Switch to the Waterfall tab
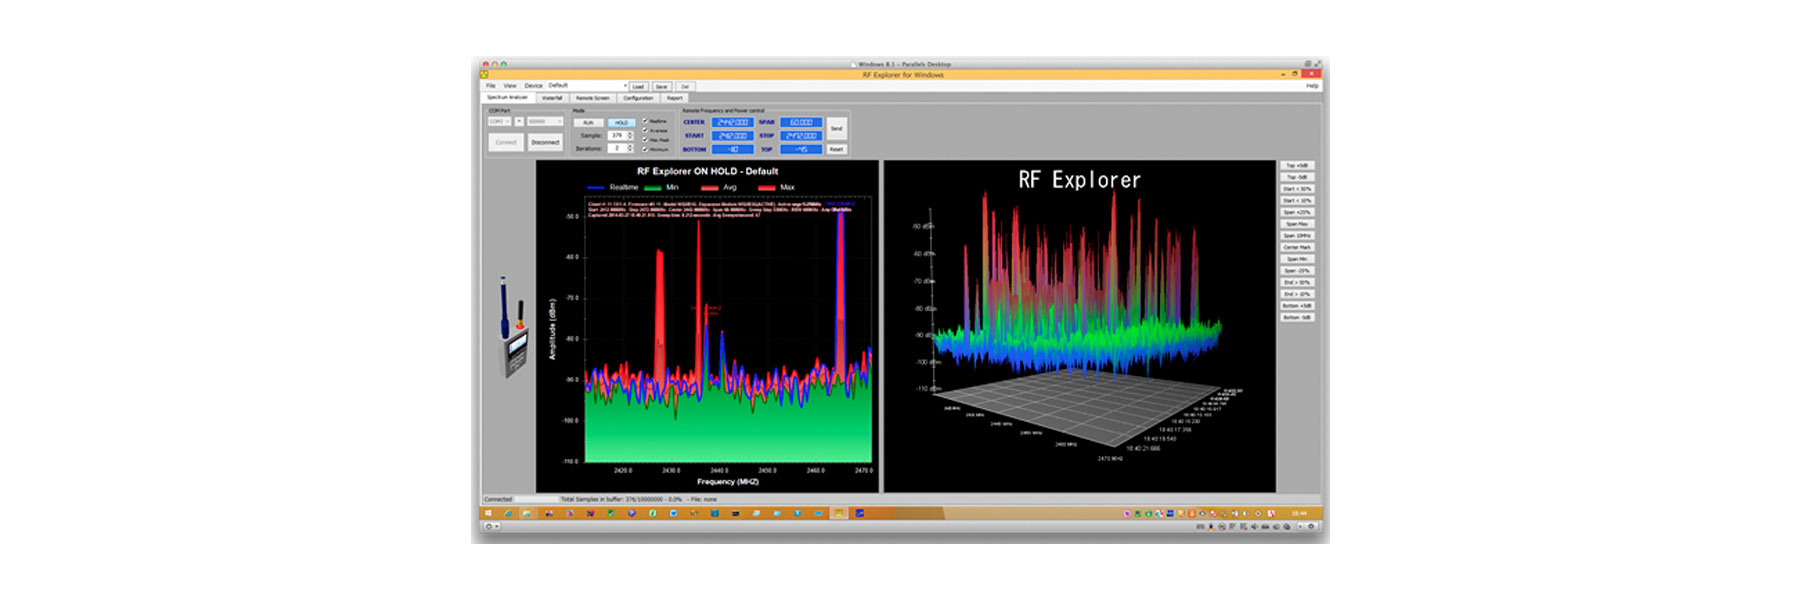The width and height of the screenshot is (1800, 600). coord(552,98)
